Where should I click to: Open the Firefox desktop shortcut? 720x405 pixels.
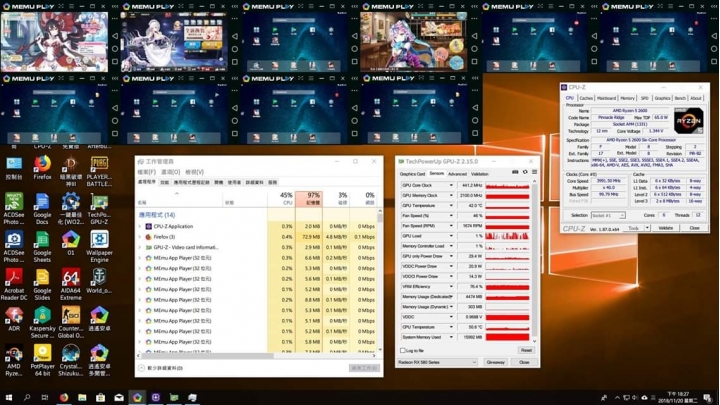pyautogui.click(x=42, y=168)
